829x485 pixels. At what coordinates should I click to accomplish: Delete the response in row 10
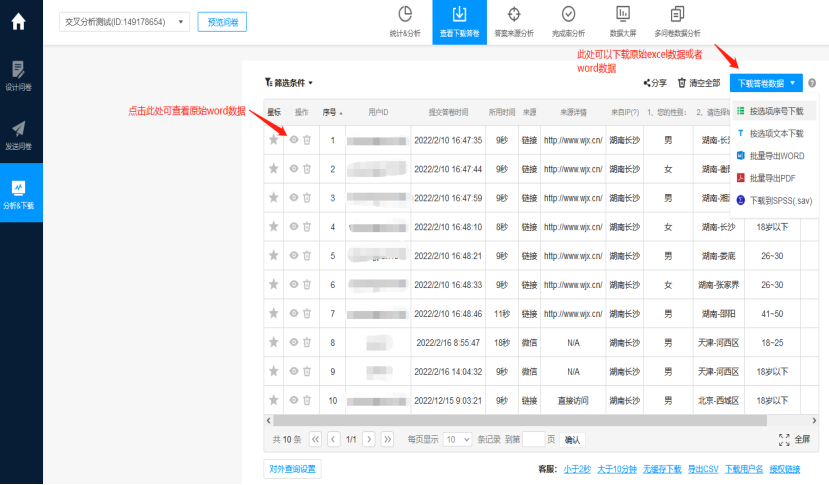[307, 400]
